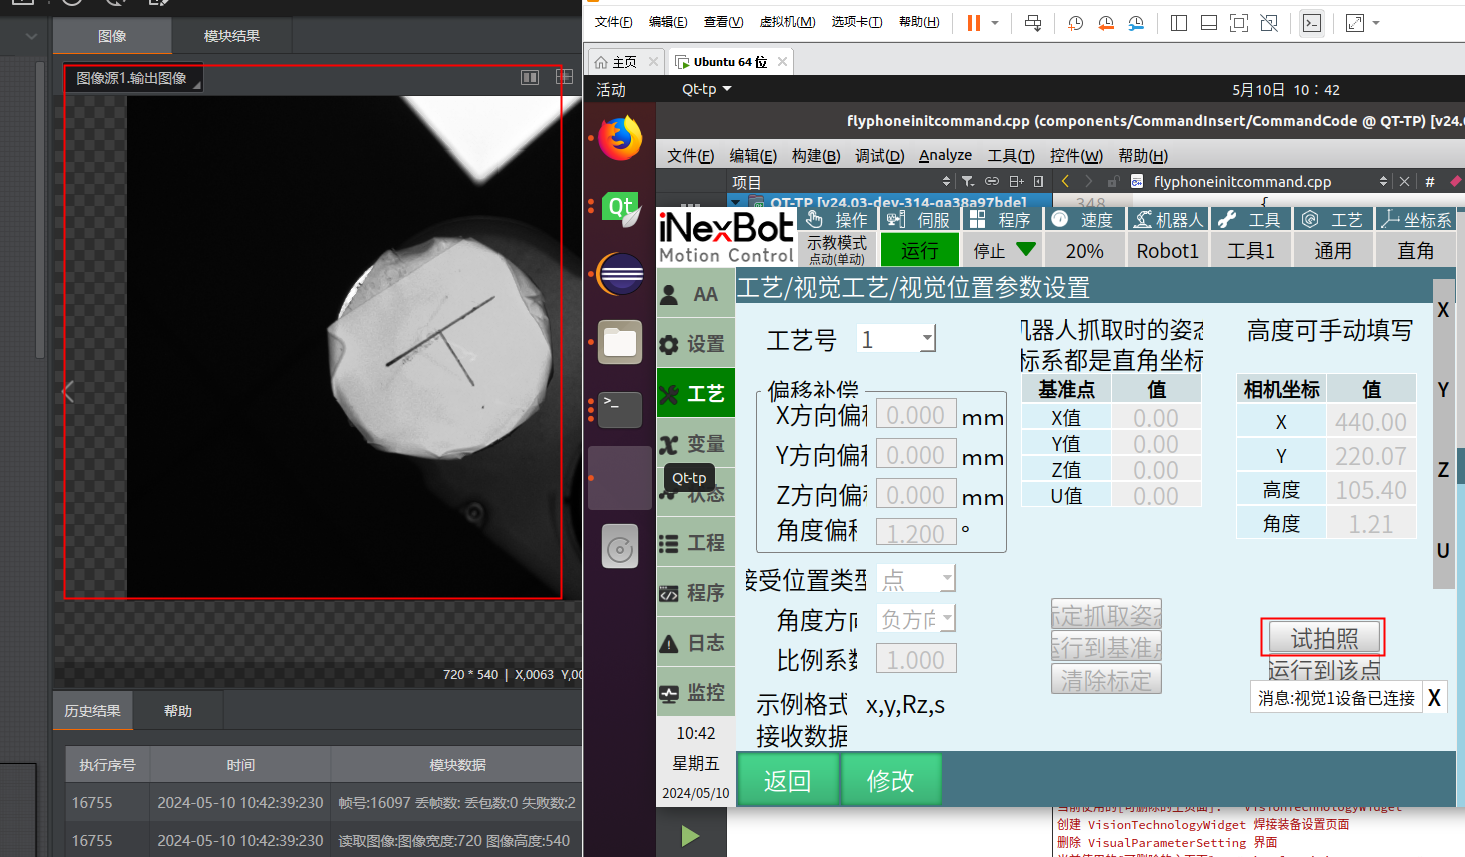Enter VMware full screen mode icon

(x=1238, y=23)
